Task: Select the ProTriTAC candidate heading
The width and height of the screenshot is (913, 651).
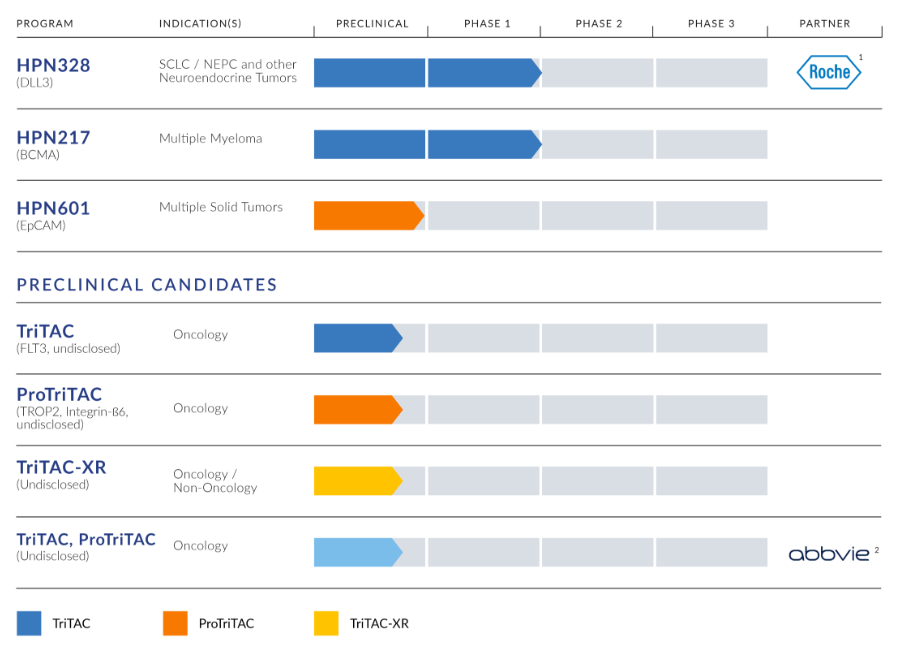Action: (59, 394)
